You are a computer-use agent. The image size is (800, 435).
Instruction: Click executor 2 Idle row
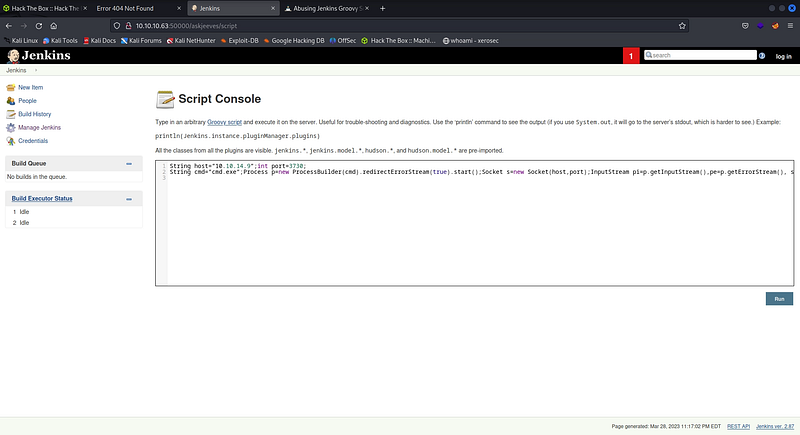73,223
